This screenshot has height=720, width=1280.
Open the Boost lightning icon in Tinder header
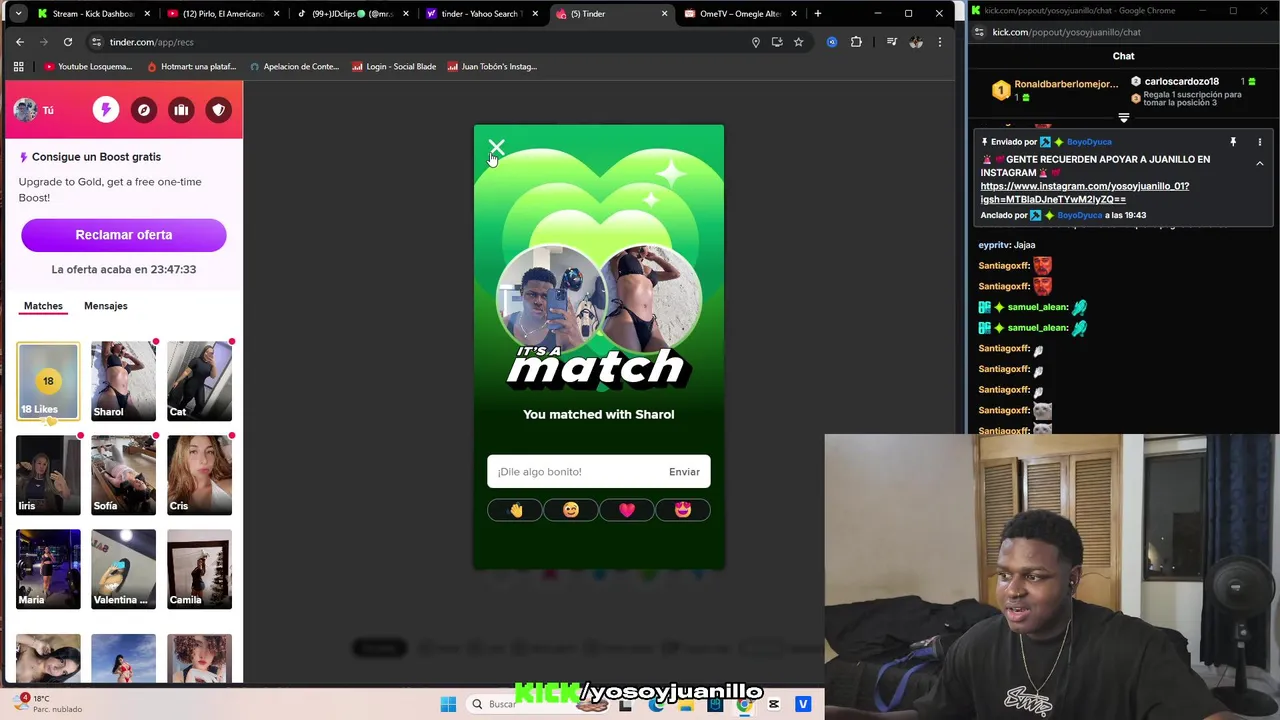tap(106, 110)
